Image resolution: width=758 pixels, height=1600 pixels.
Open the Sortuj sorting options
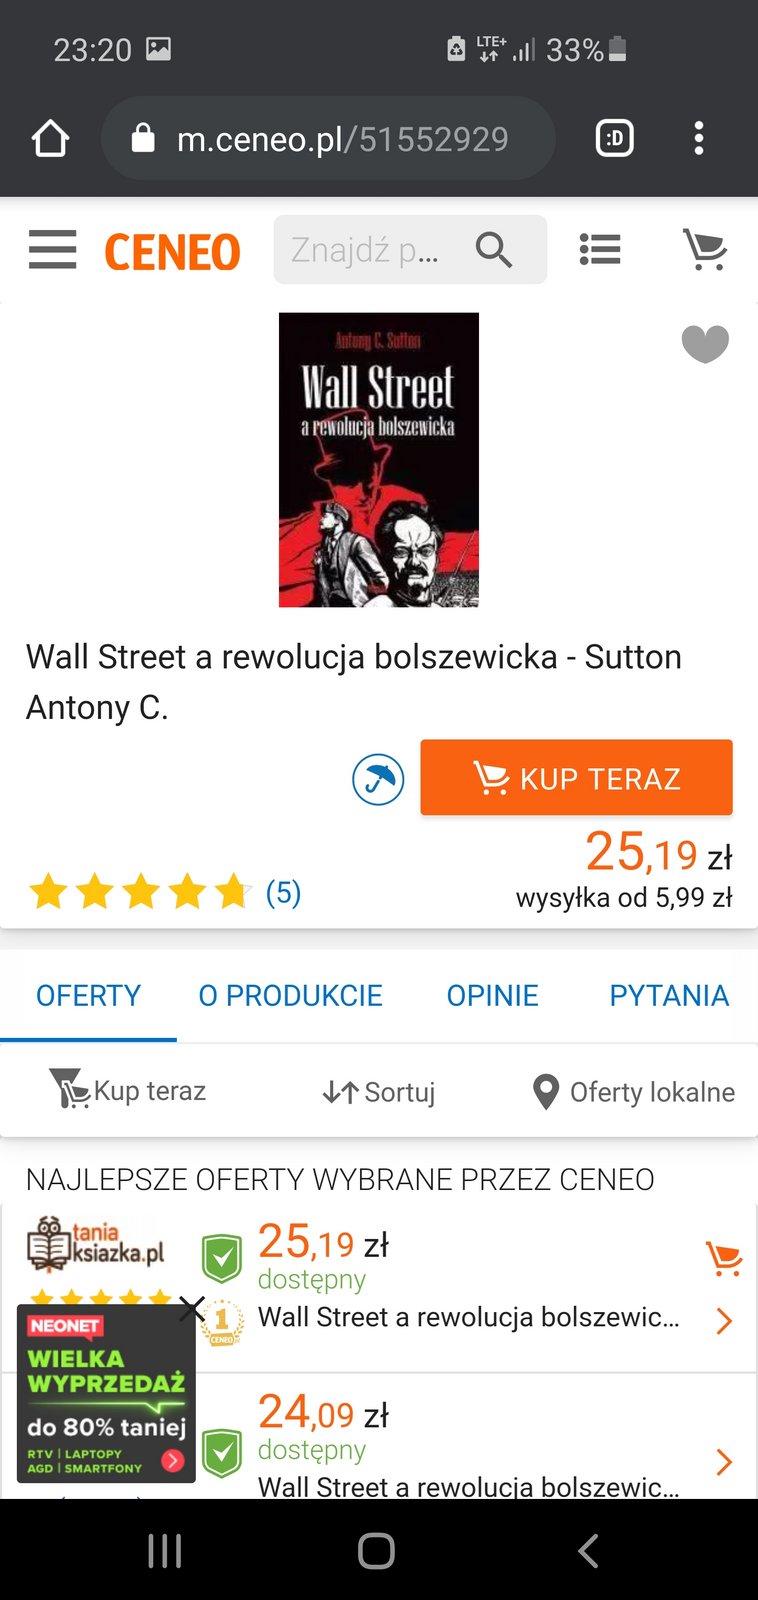(379, 1092)
